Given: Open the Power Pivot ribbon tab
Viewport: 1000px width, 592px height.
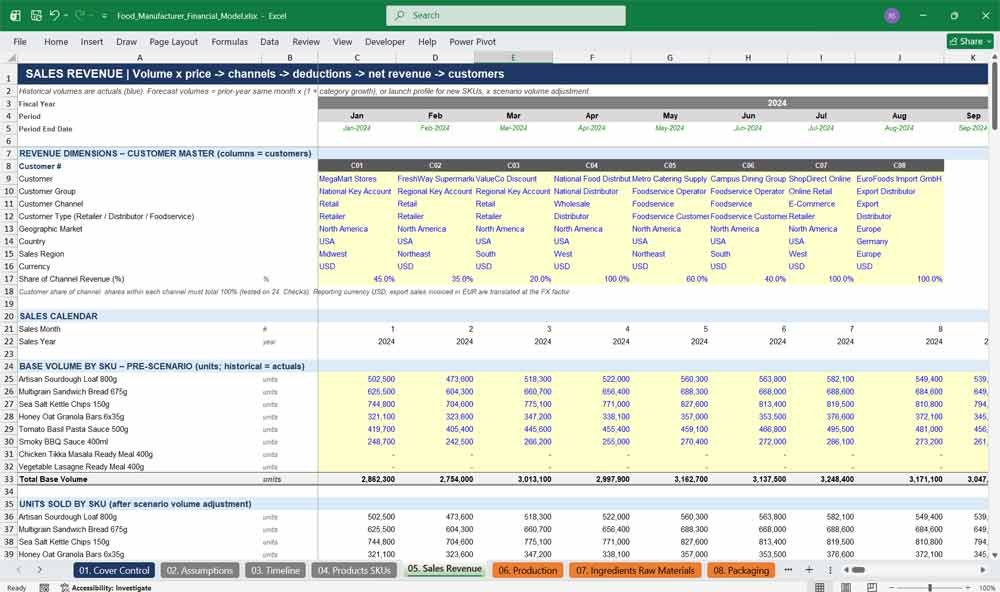Looking at the screenshot, I should [473, 41].
